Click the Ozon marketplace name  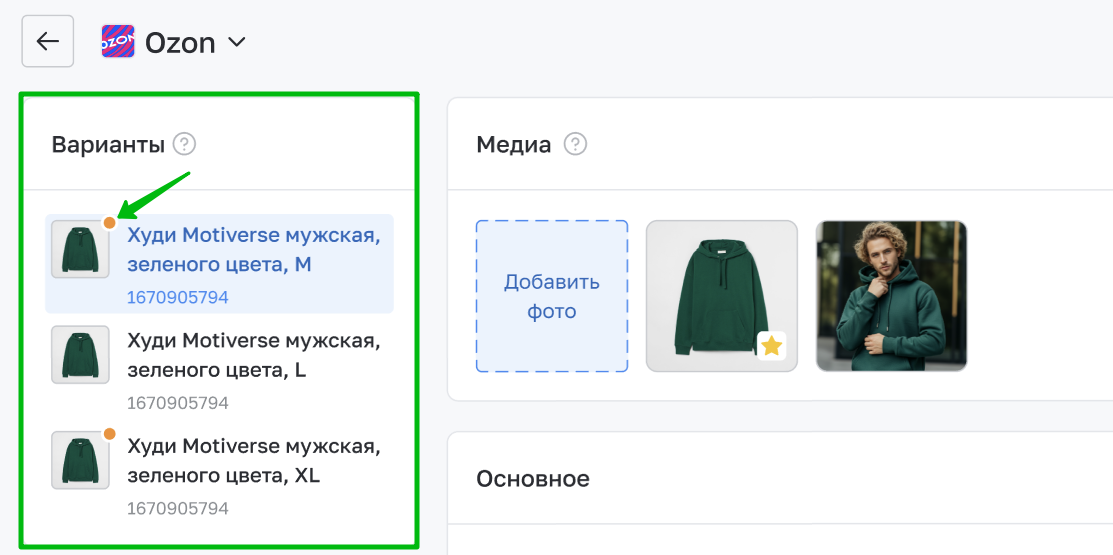(180, 43)
